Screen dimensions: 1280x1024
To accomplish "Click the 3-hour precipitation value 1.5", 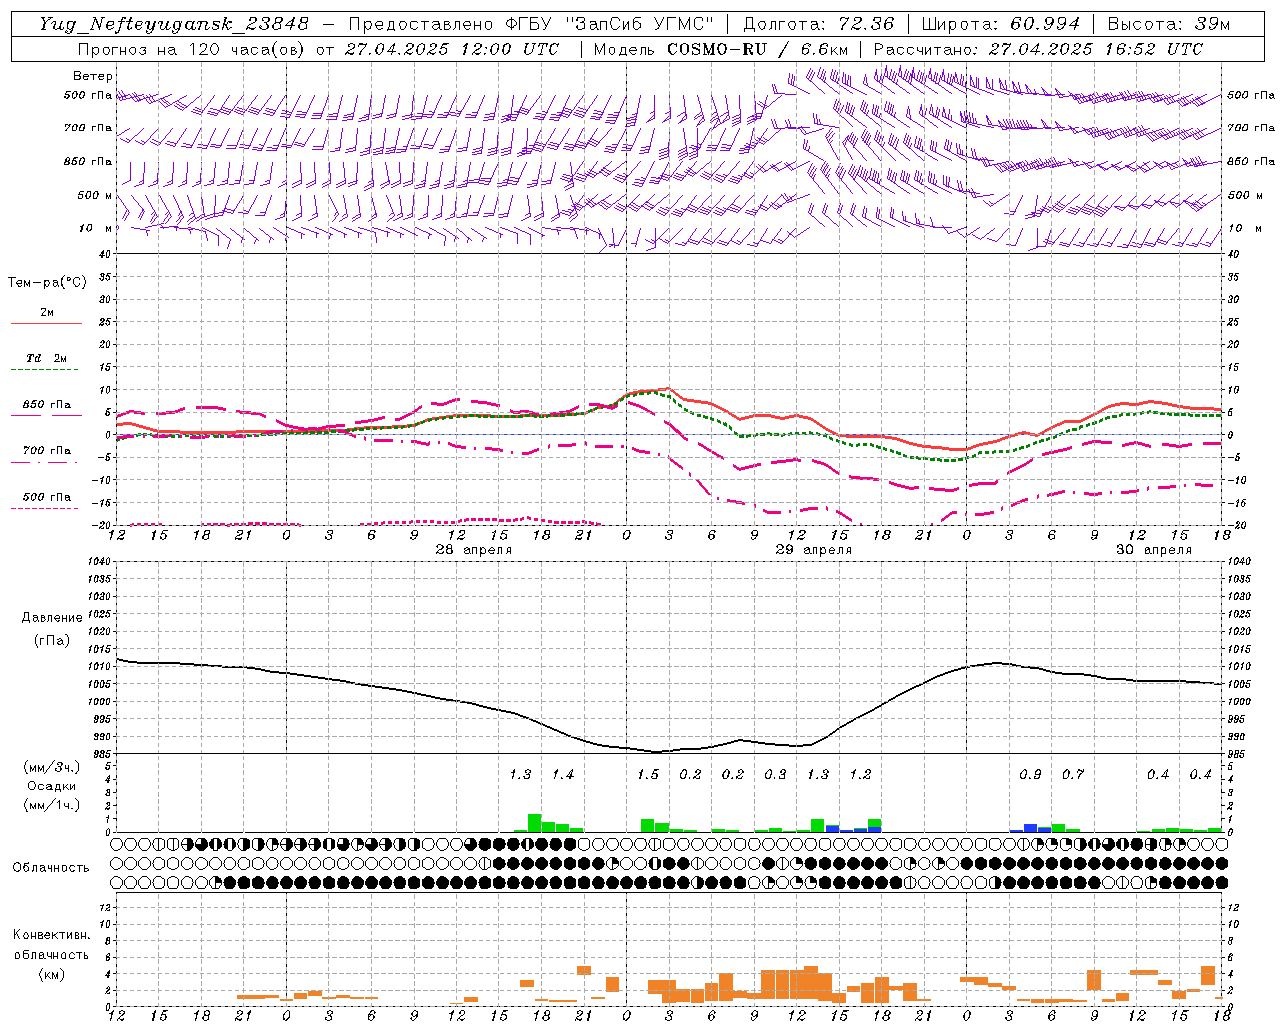I will pyautogui.click(x=648, y=775).
